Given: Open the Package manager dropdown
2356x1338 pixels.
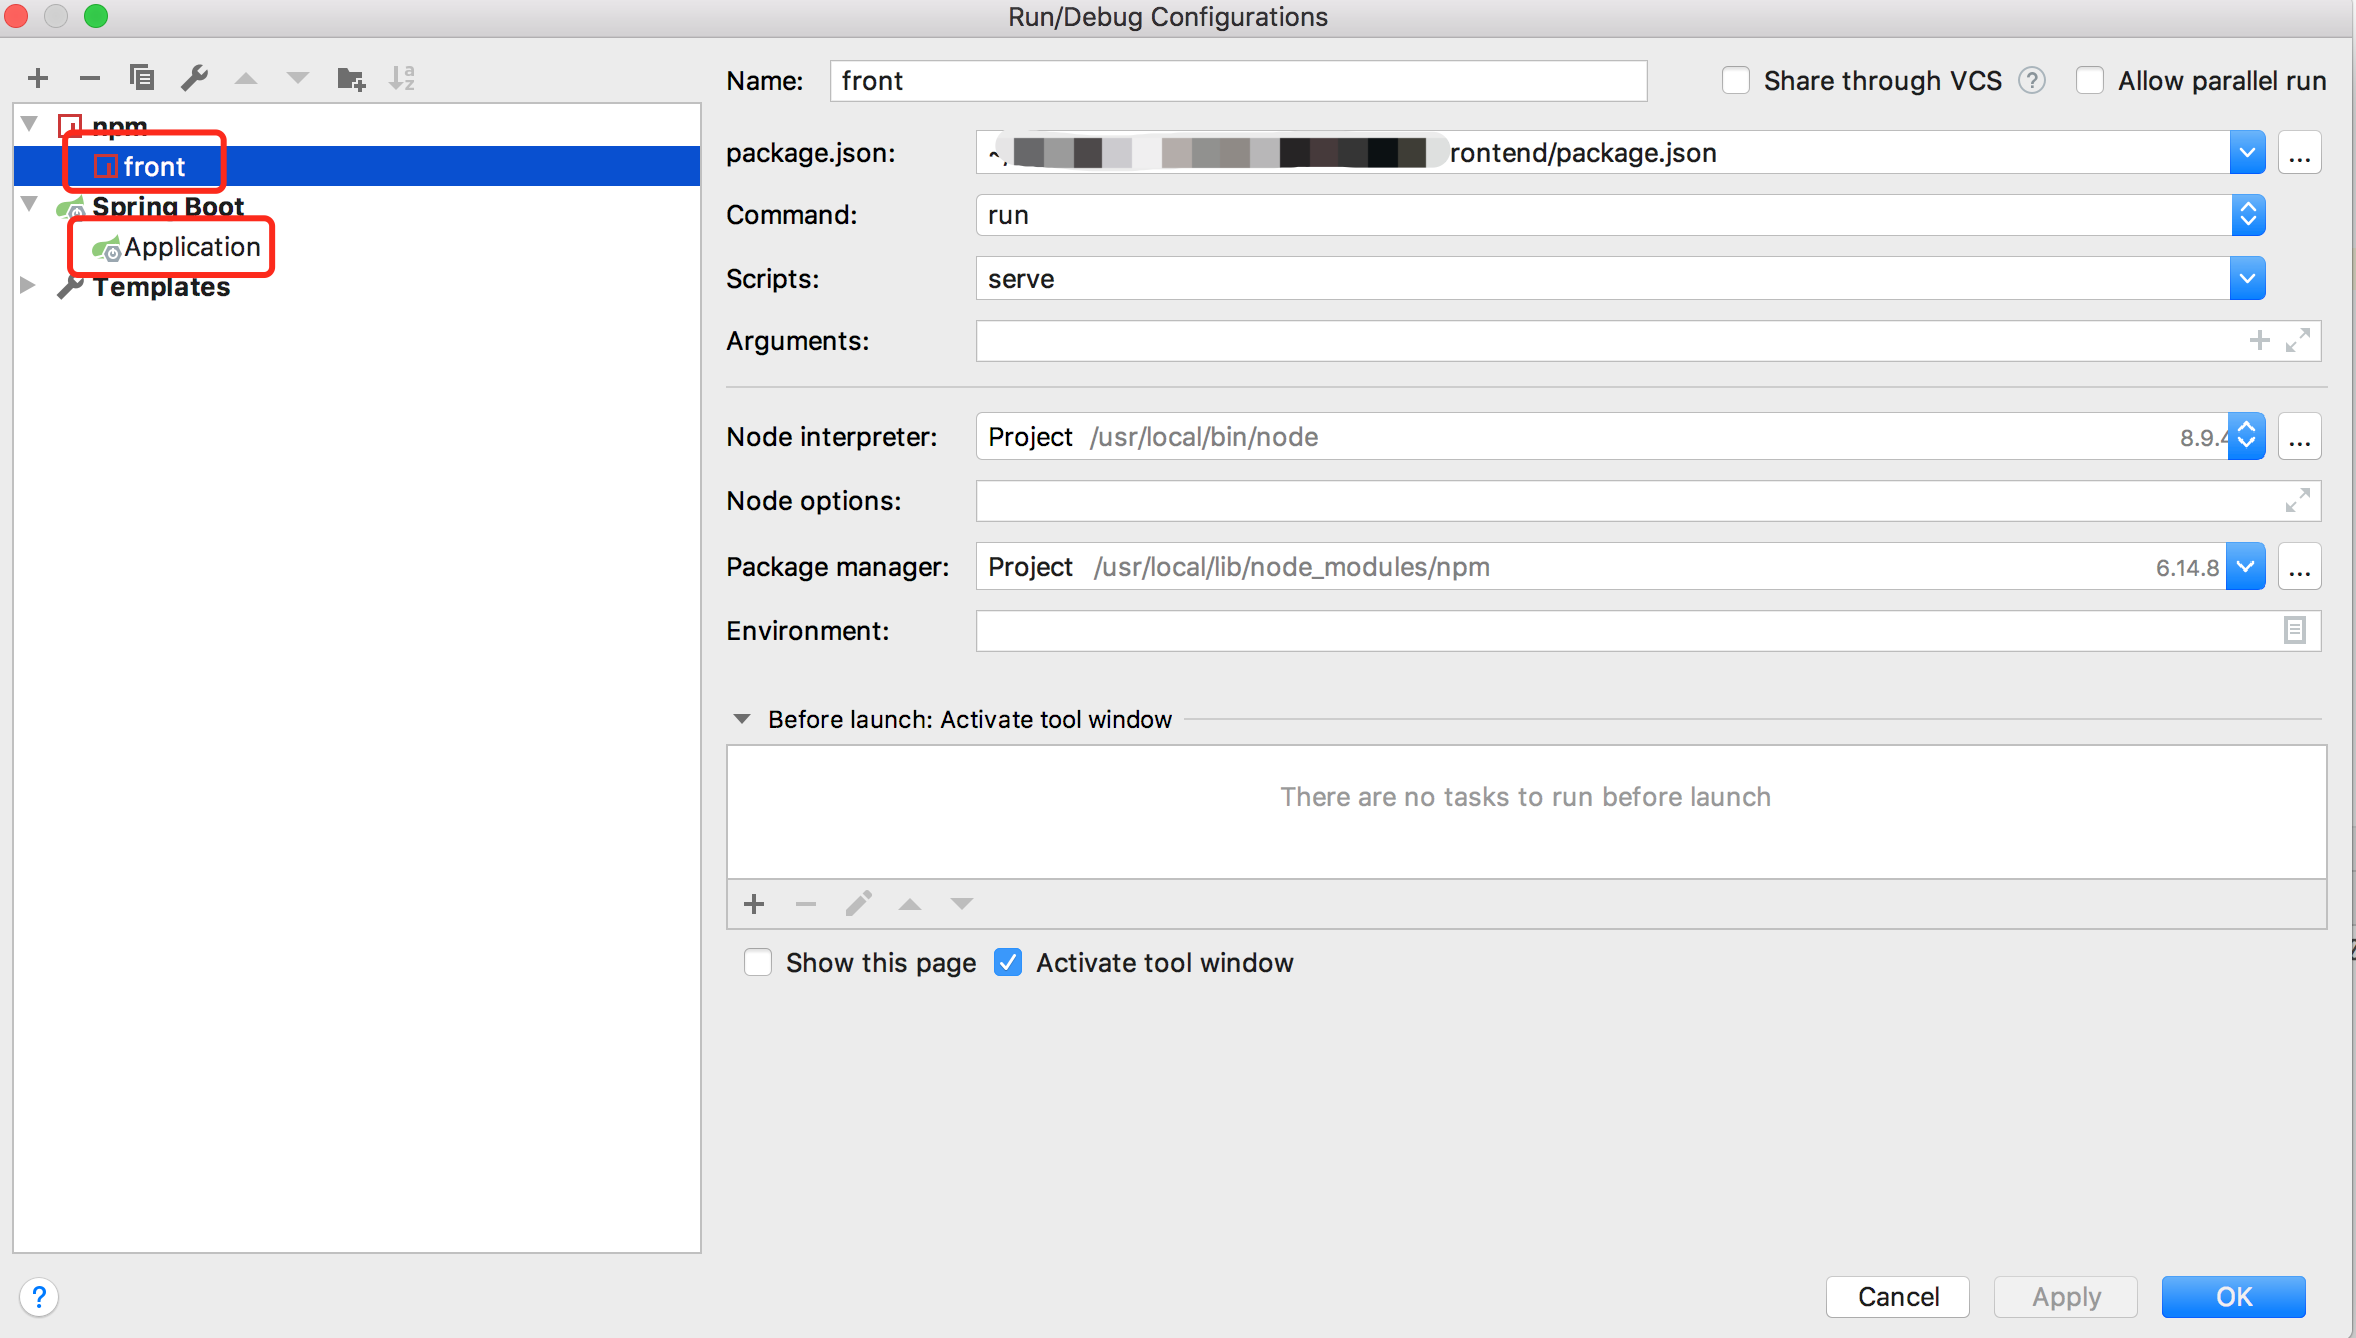Looking at the screenshot, I should point(2245,567).
